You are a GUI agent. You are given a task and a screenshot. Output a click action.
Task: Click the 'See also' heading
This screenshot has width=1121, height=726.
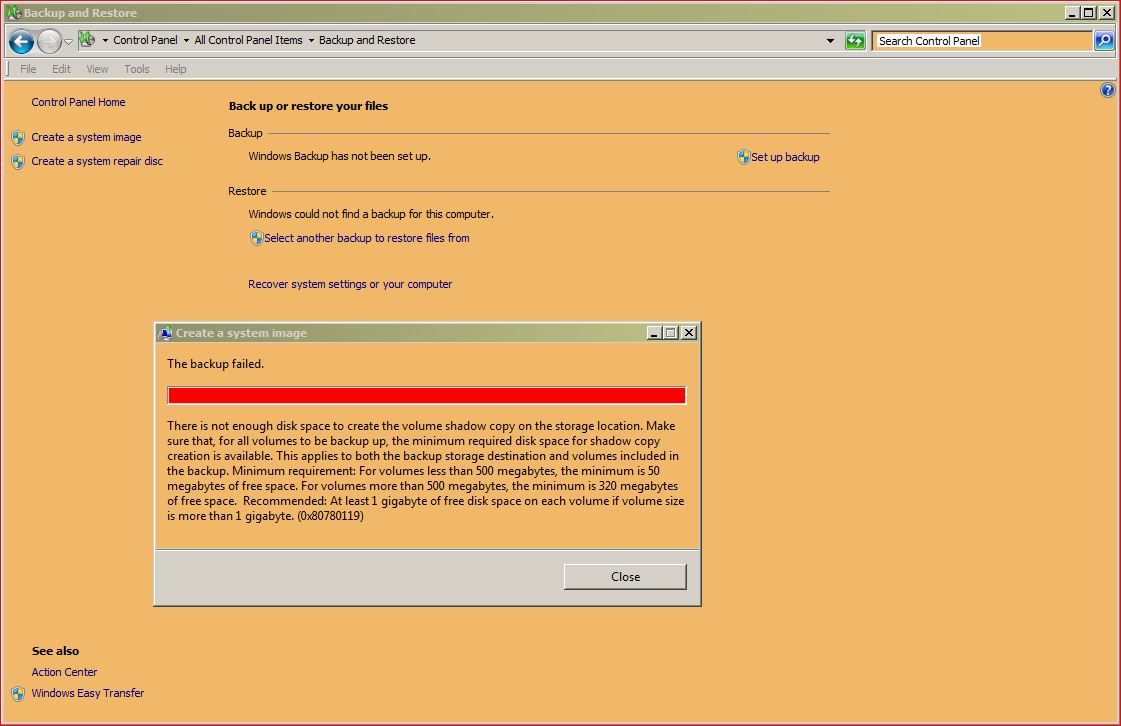(55, 651)
